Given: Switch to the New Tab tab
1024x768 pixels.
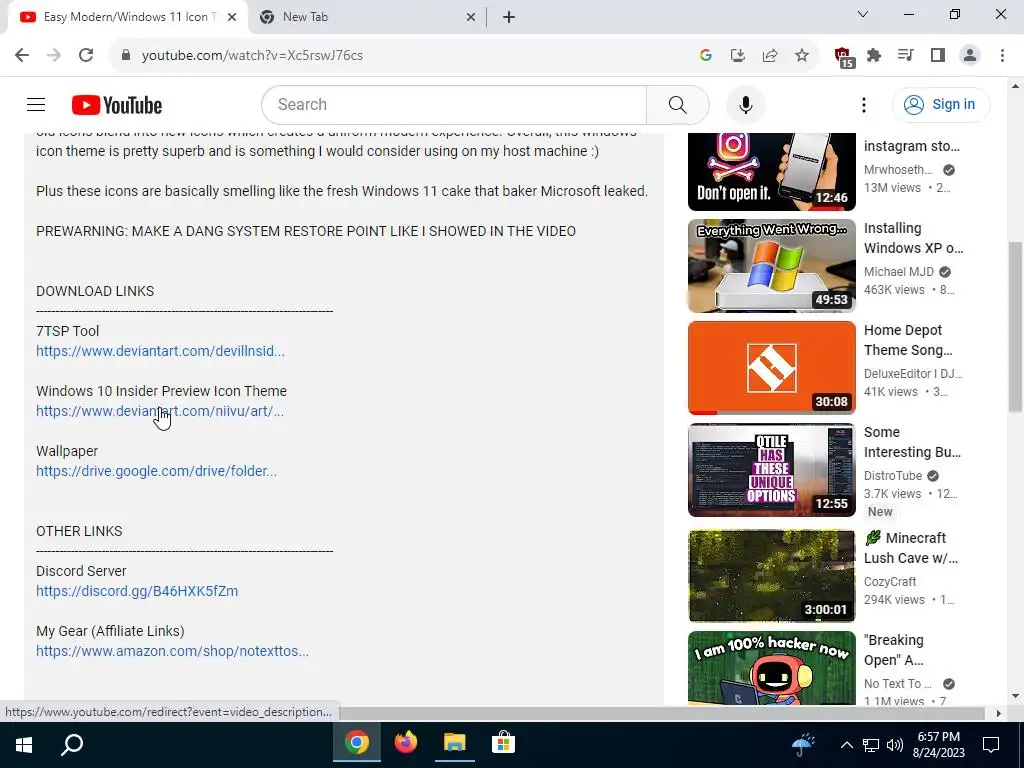Looking at the screenshot, I should point(366,17).
